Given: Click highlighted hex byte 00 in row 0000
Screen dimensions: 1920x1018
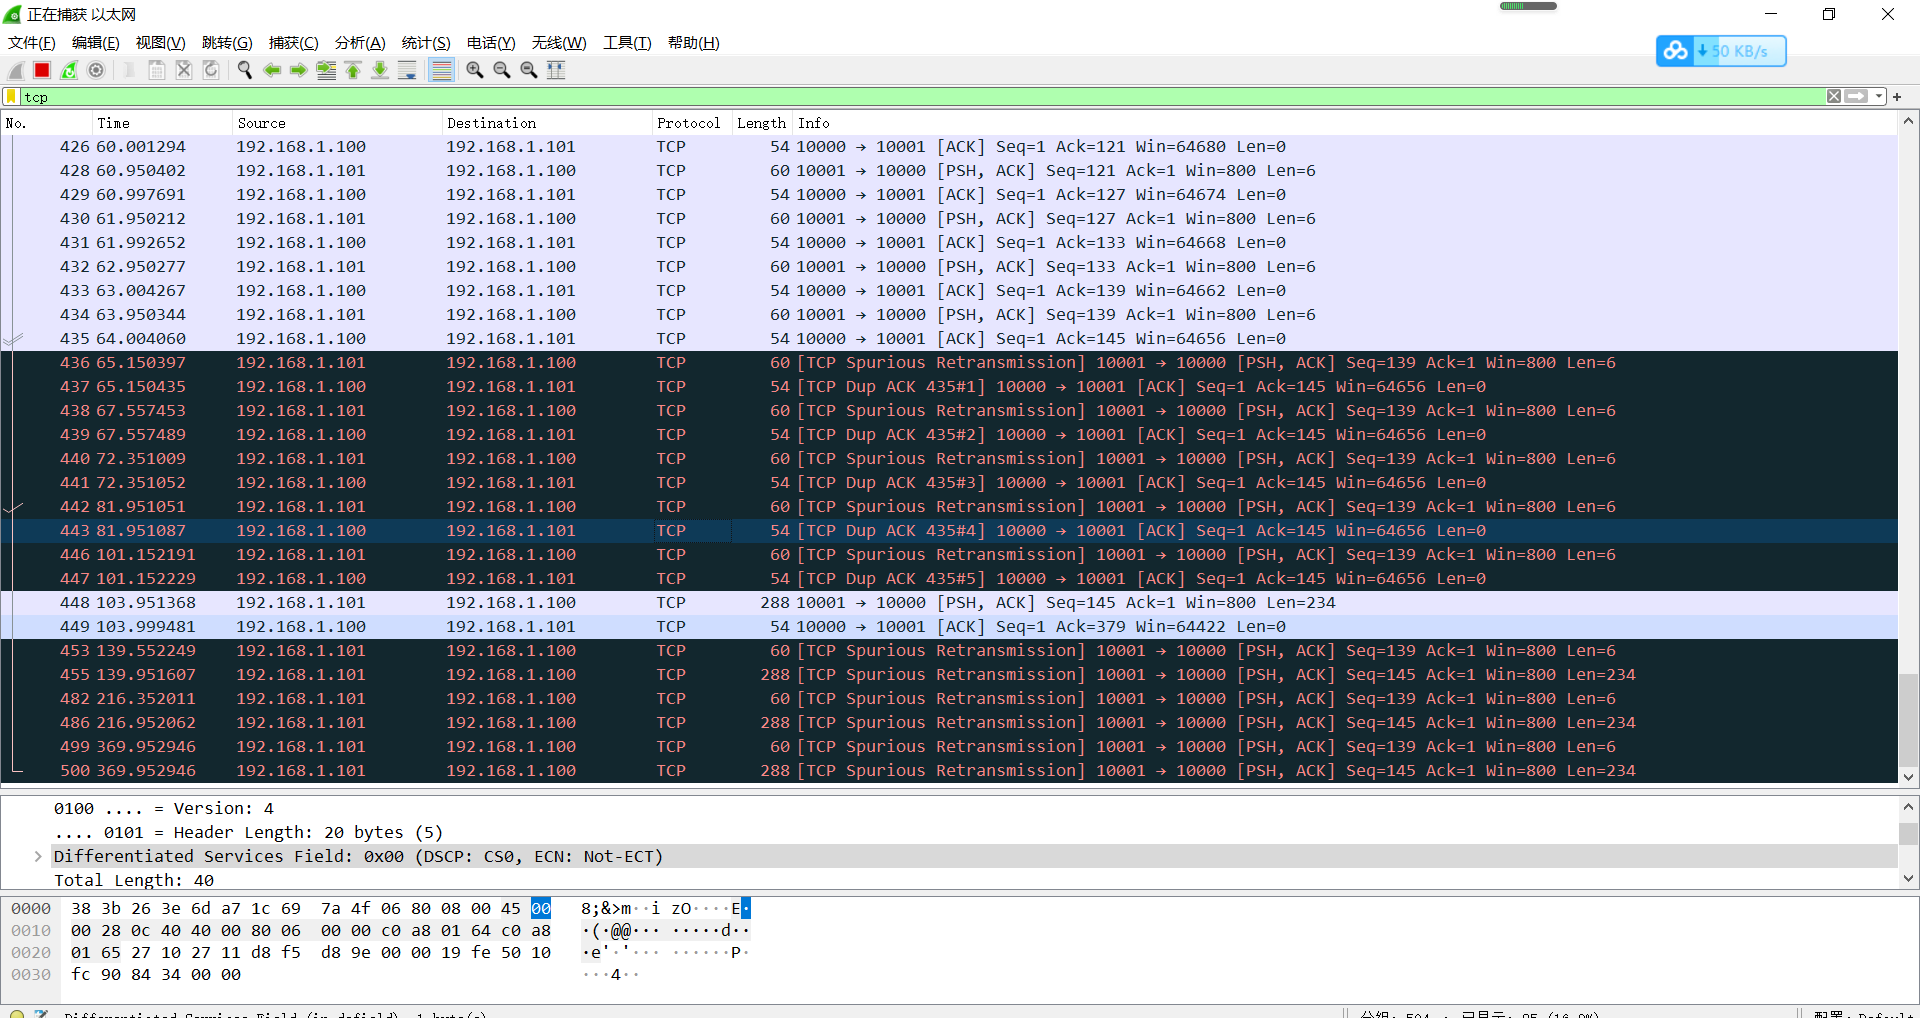Looking at the screenshot, I should [541, 909].
